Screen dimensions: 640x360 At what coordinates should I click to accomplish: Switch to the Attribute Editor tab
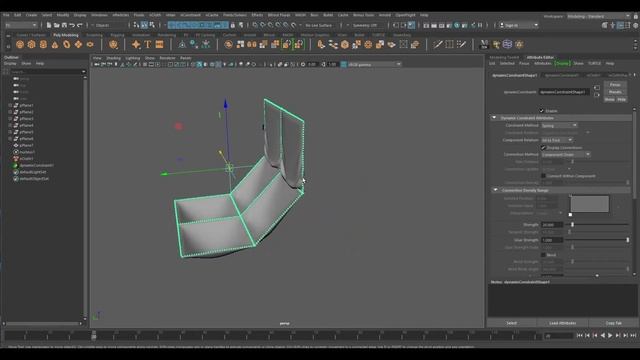point(540,58)
